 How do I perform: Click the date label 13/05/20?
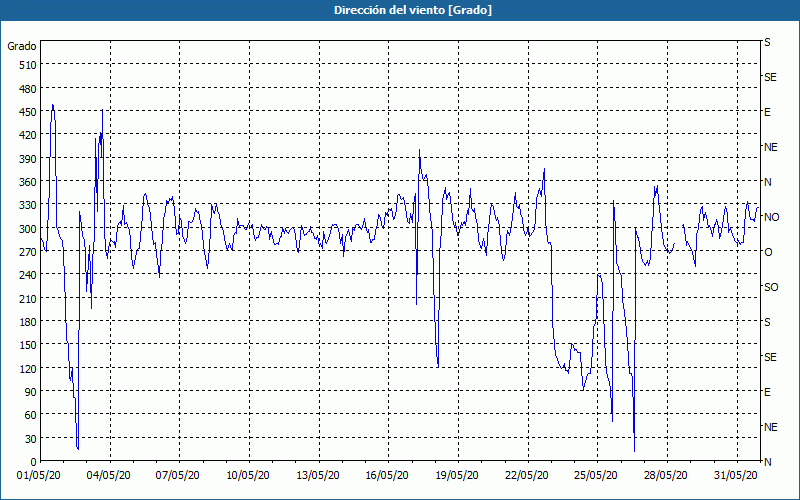click(x=318, y=475)
